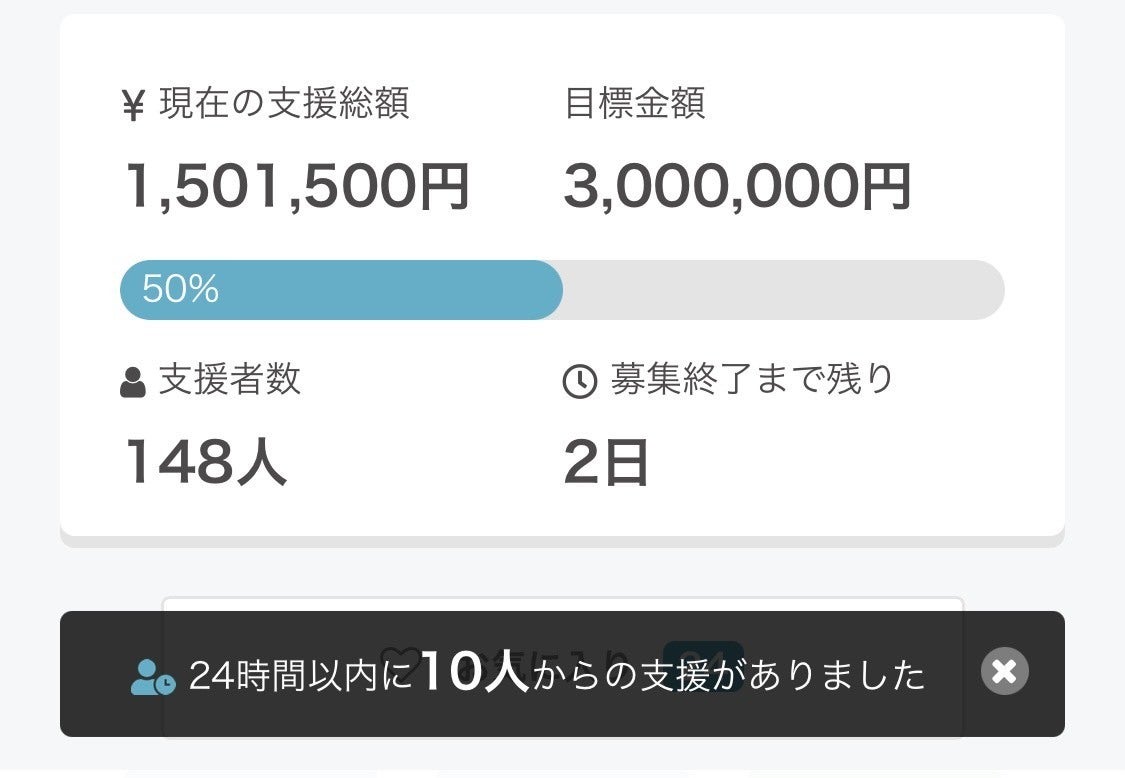Click the 1,501,500円 current total amount
Viewport: 1125px width, 778px height.
(x=297, y=187)
